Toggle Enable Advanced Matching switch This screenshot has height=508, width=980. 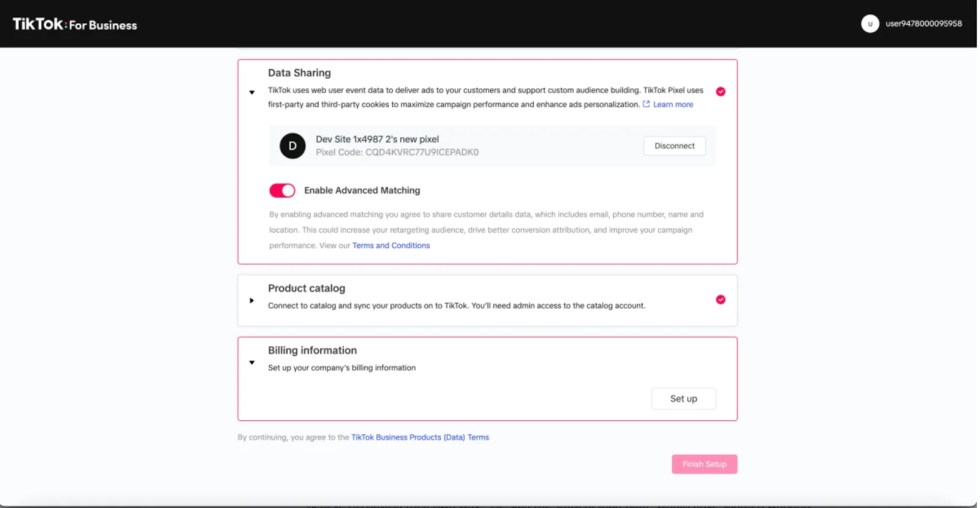coord(282,190)
